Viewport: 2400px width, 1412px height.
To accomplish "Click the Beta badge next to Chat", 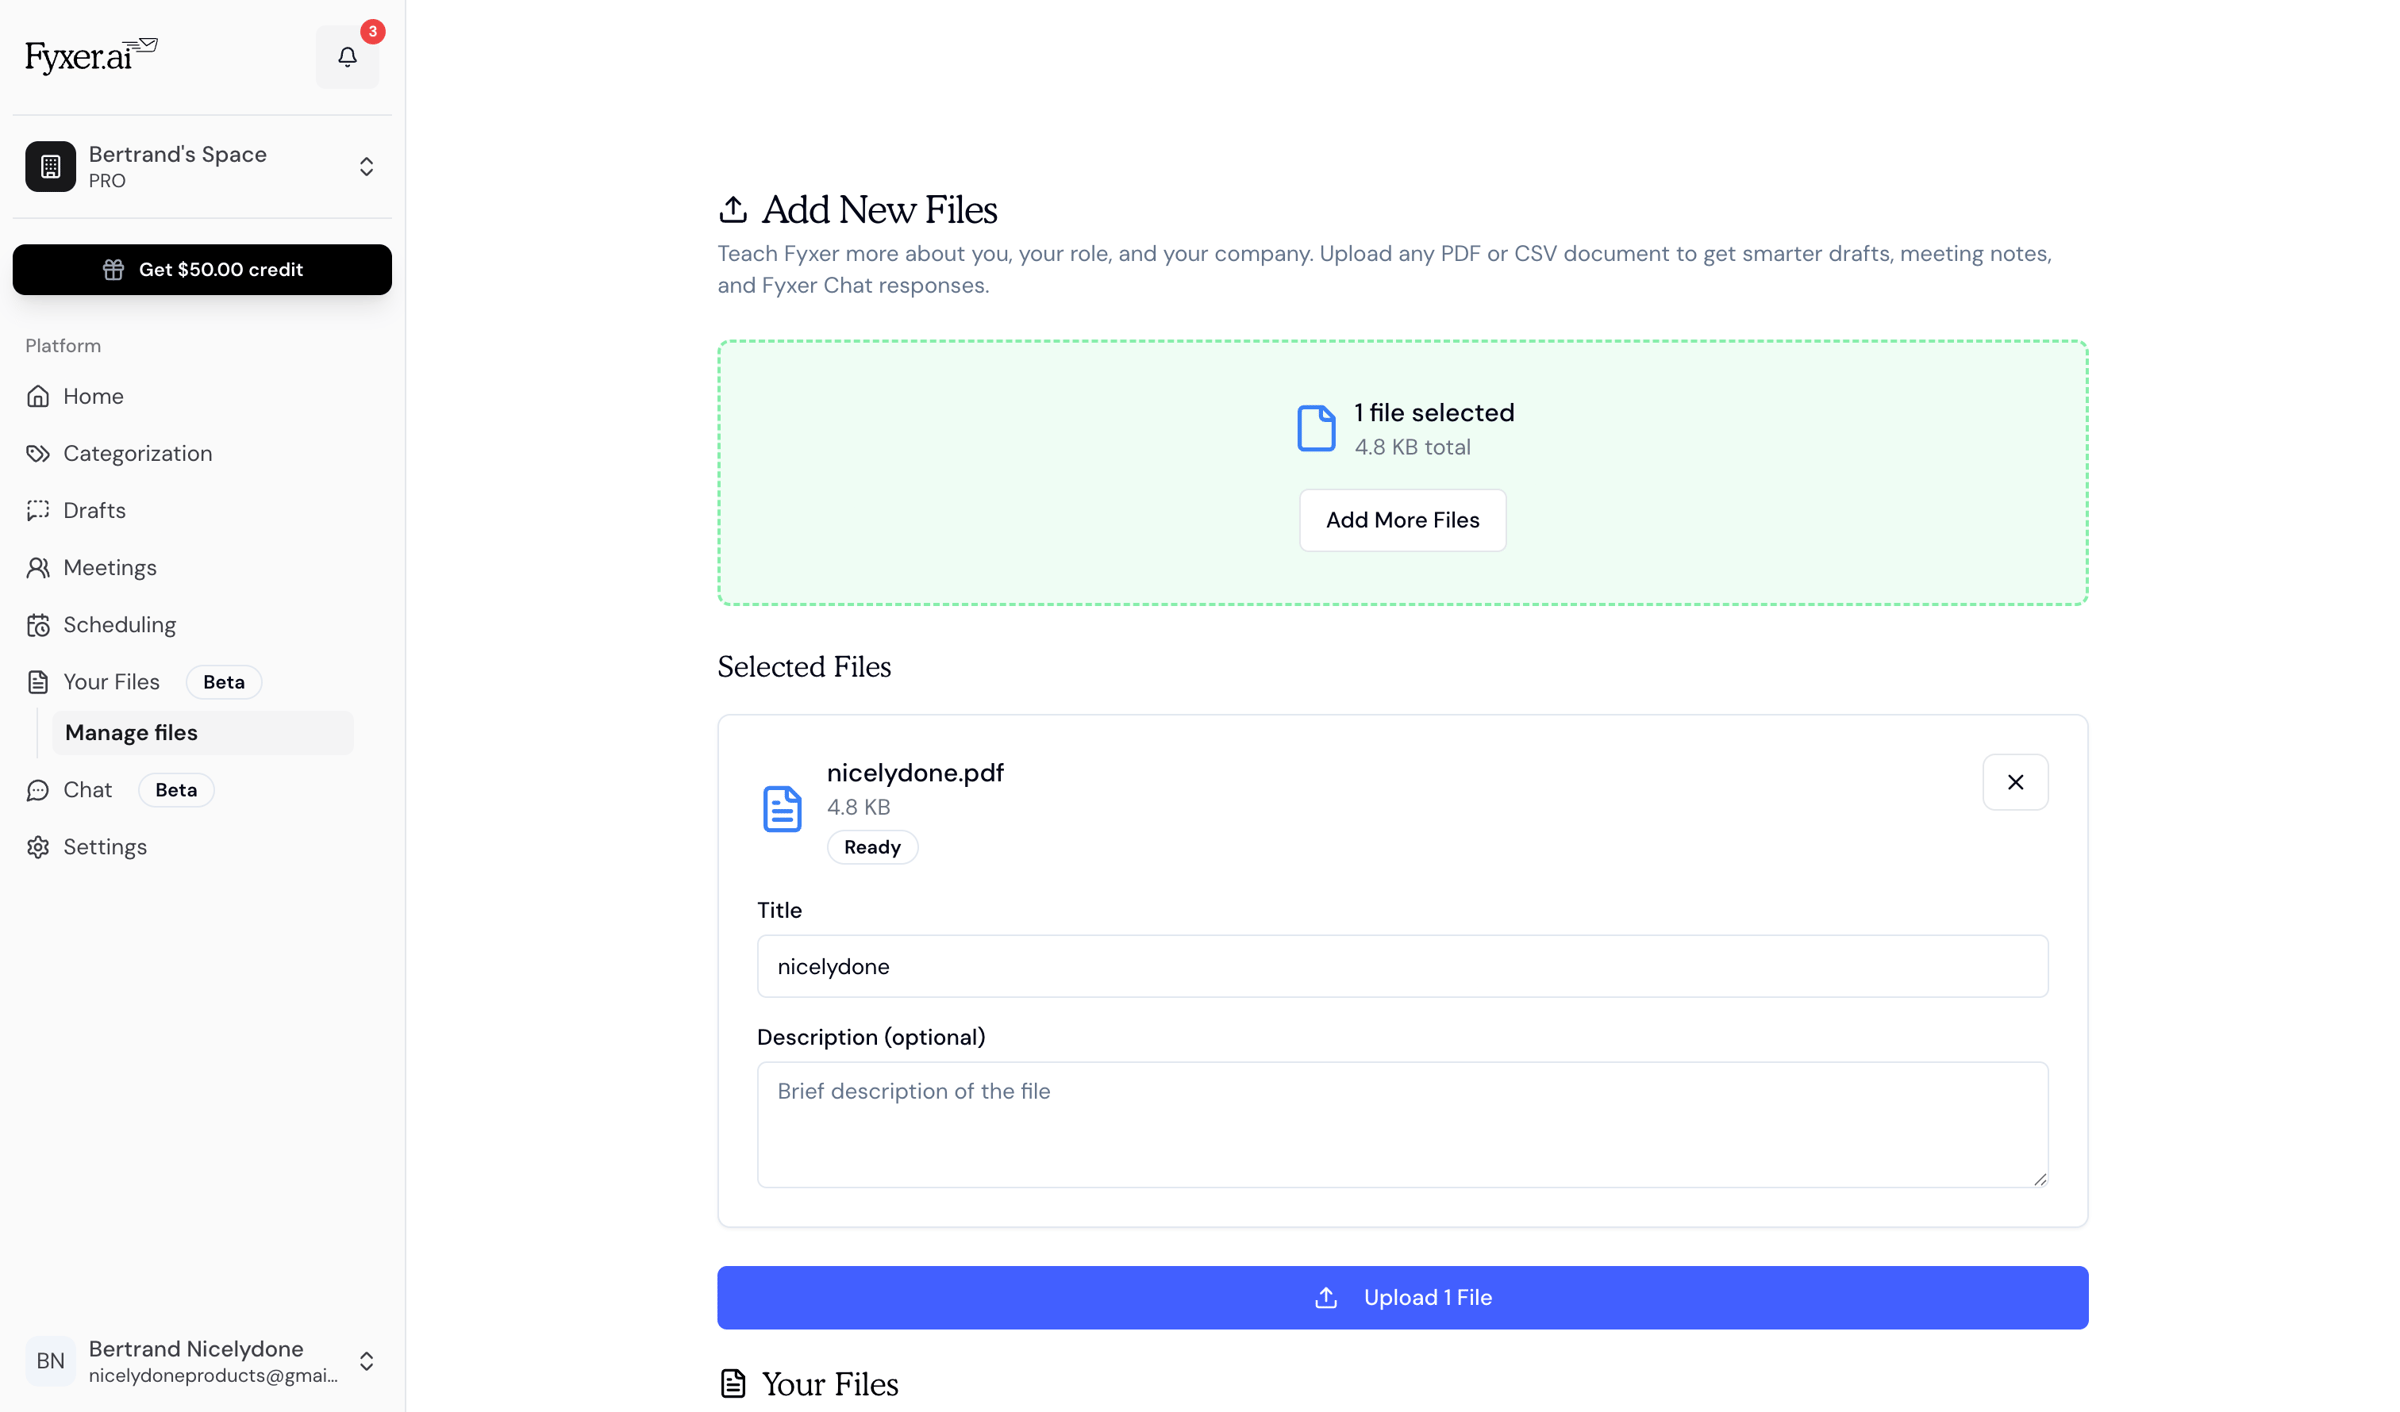I will pos(176,789).
